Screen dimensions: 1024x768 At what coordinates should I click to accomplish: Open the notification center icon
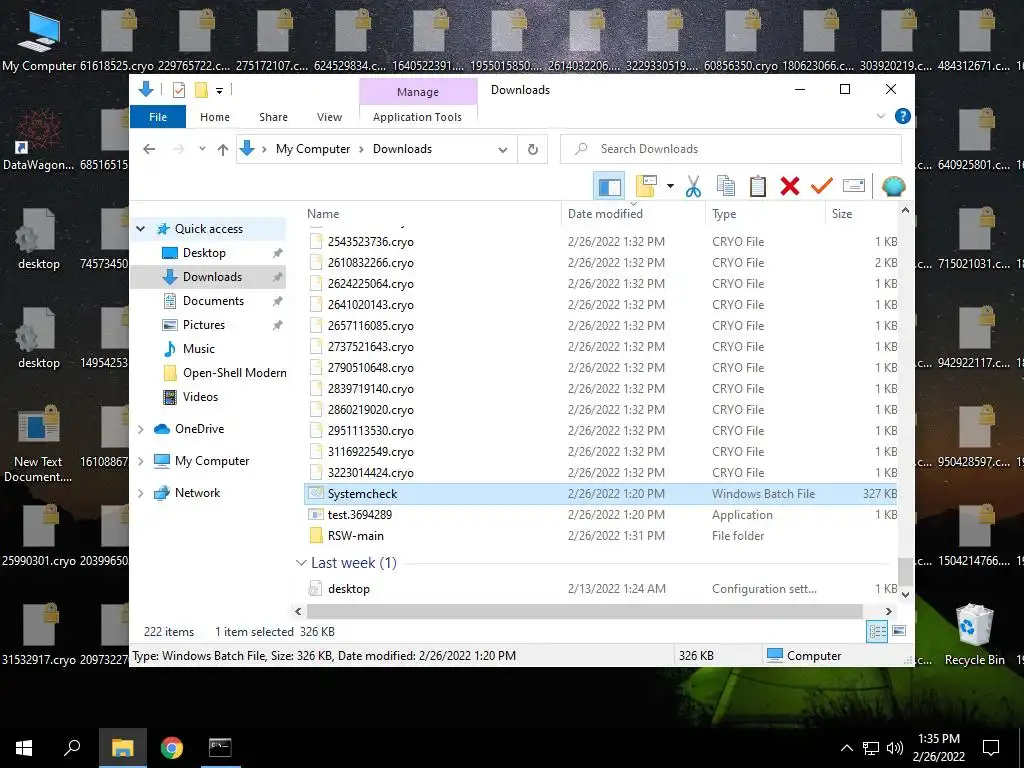[991, 748]
